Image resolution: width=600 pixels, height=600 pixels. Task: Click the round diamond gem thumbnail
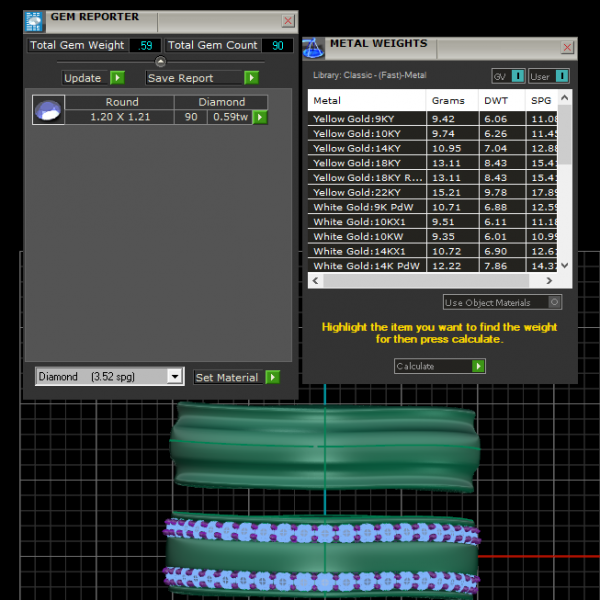49,110
